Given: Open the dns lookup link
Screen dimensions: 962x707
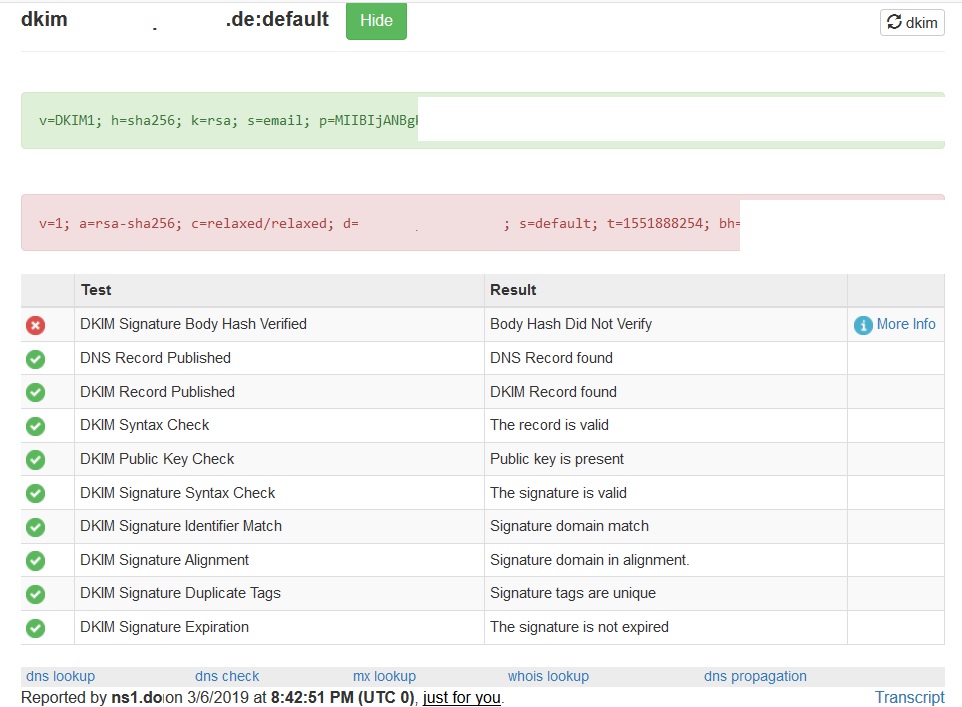Looking at the screenshot, I should click(x=60, y=676).
